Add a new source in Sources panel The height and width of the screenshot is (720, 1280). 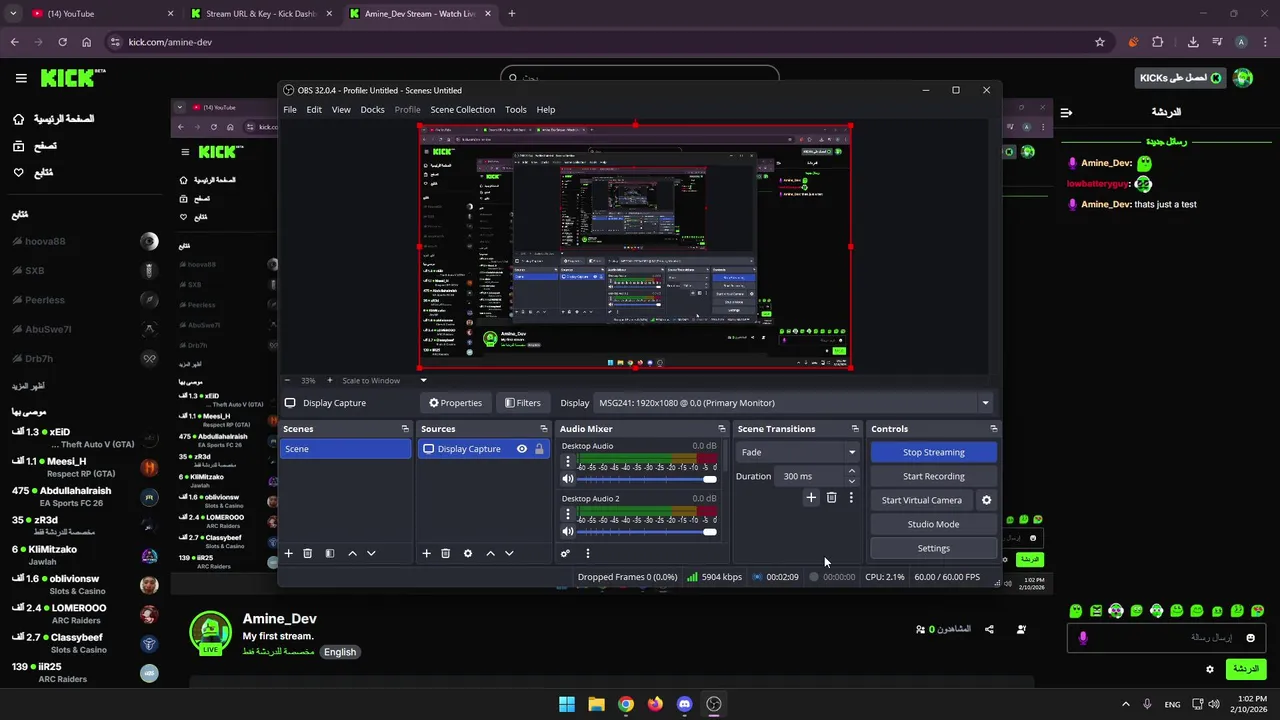coord(426,553)
